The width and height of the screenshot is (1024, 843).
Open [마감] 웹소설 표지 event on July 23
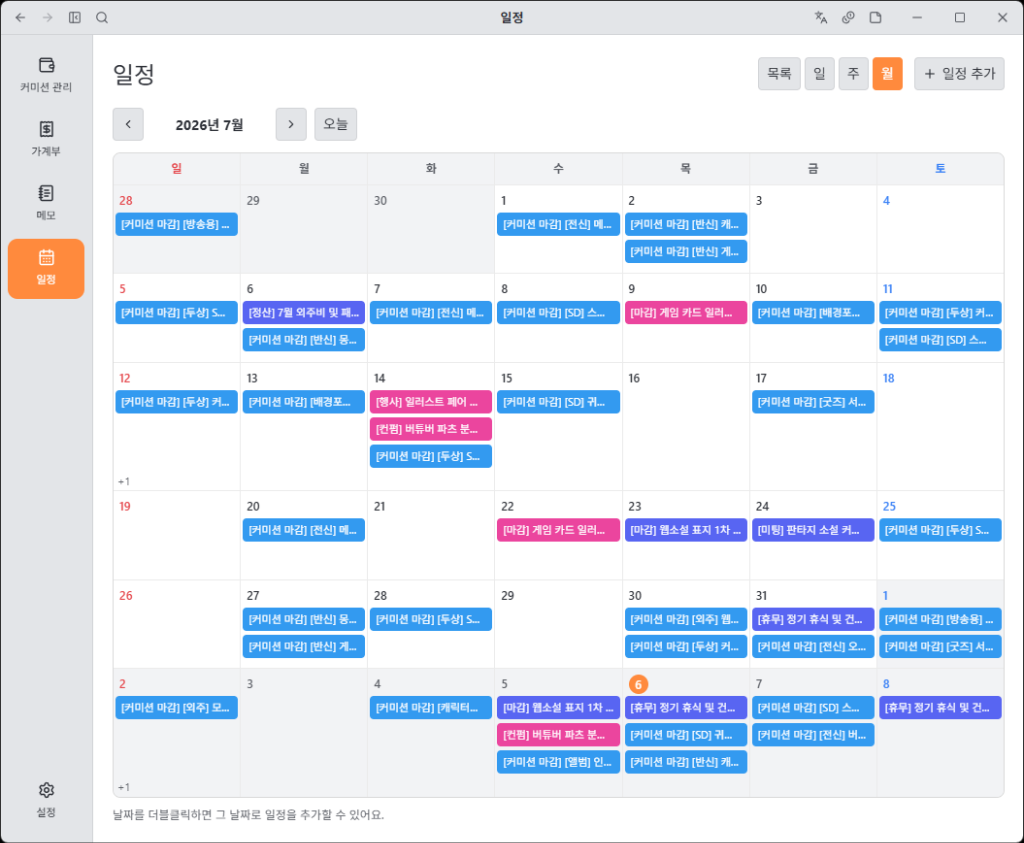click(x=686, y=530)
